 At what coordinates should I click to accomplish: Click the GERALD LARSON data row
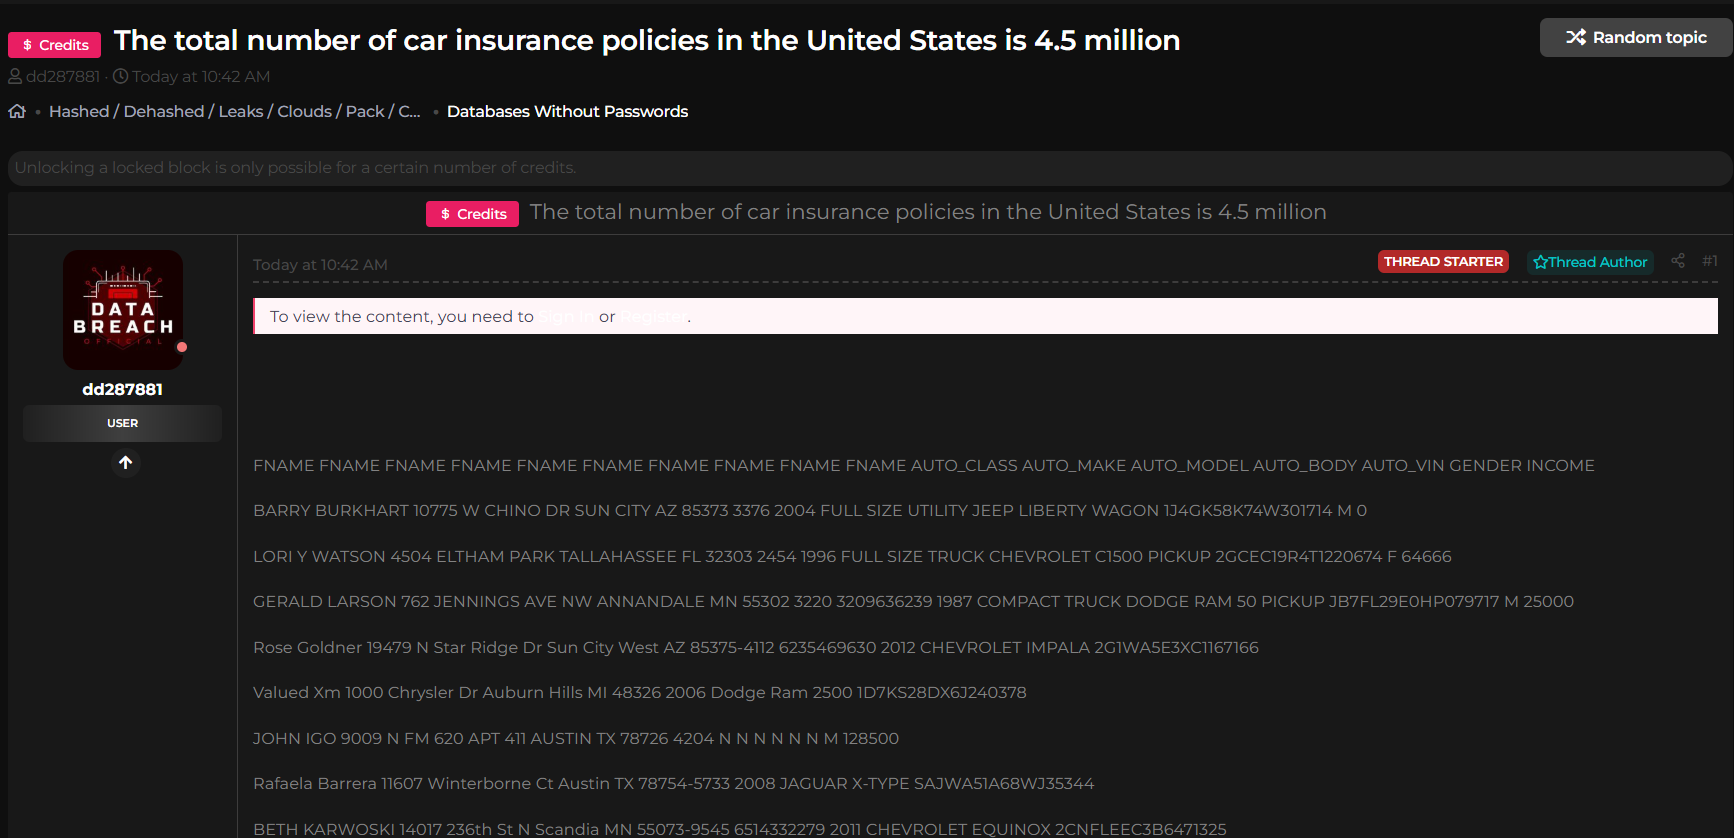913,601
